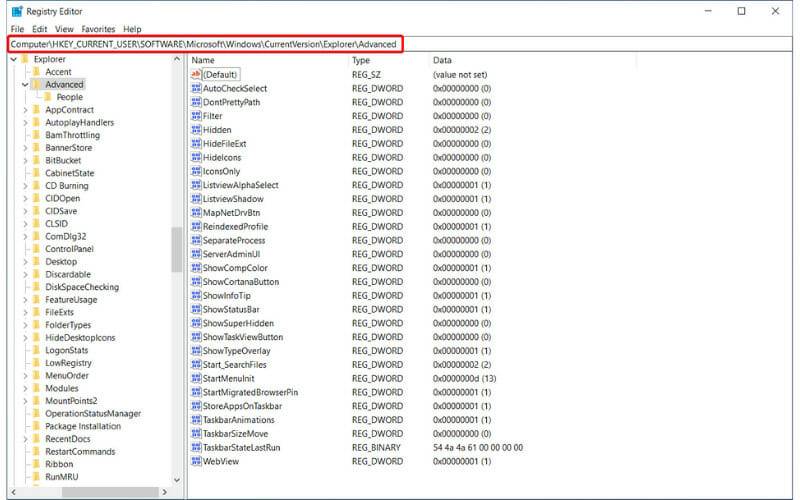
Task: Click the ShowCortanaButton DWORD icon
Action: pyautogui.click(x=196, y=282)
